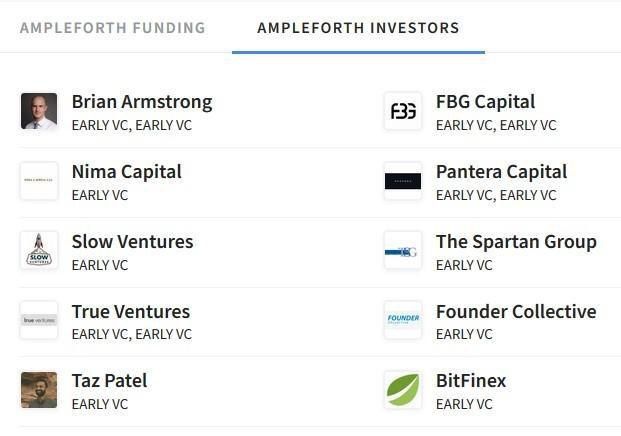Open the Pantera Capital name link

point(501,172)
